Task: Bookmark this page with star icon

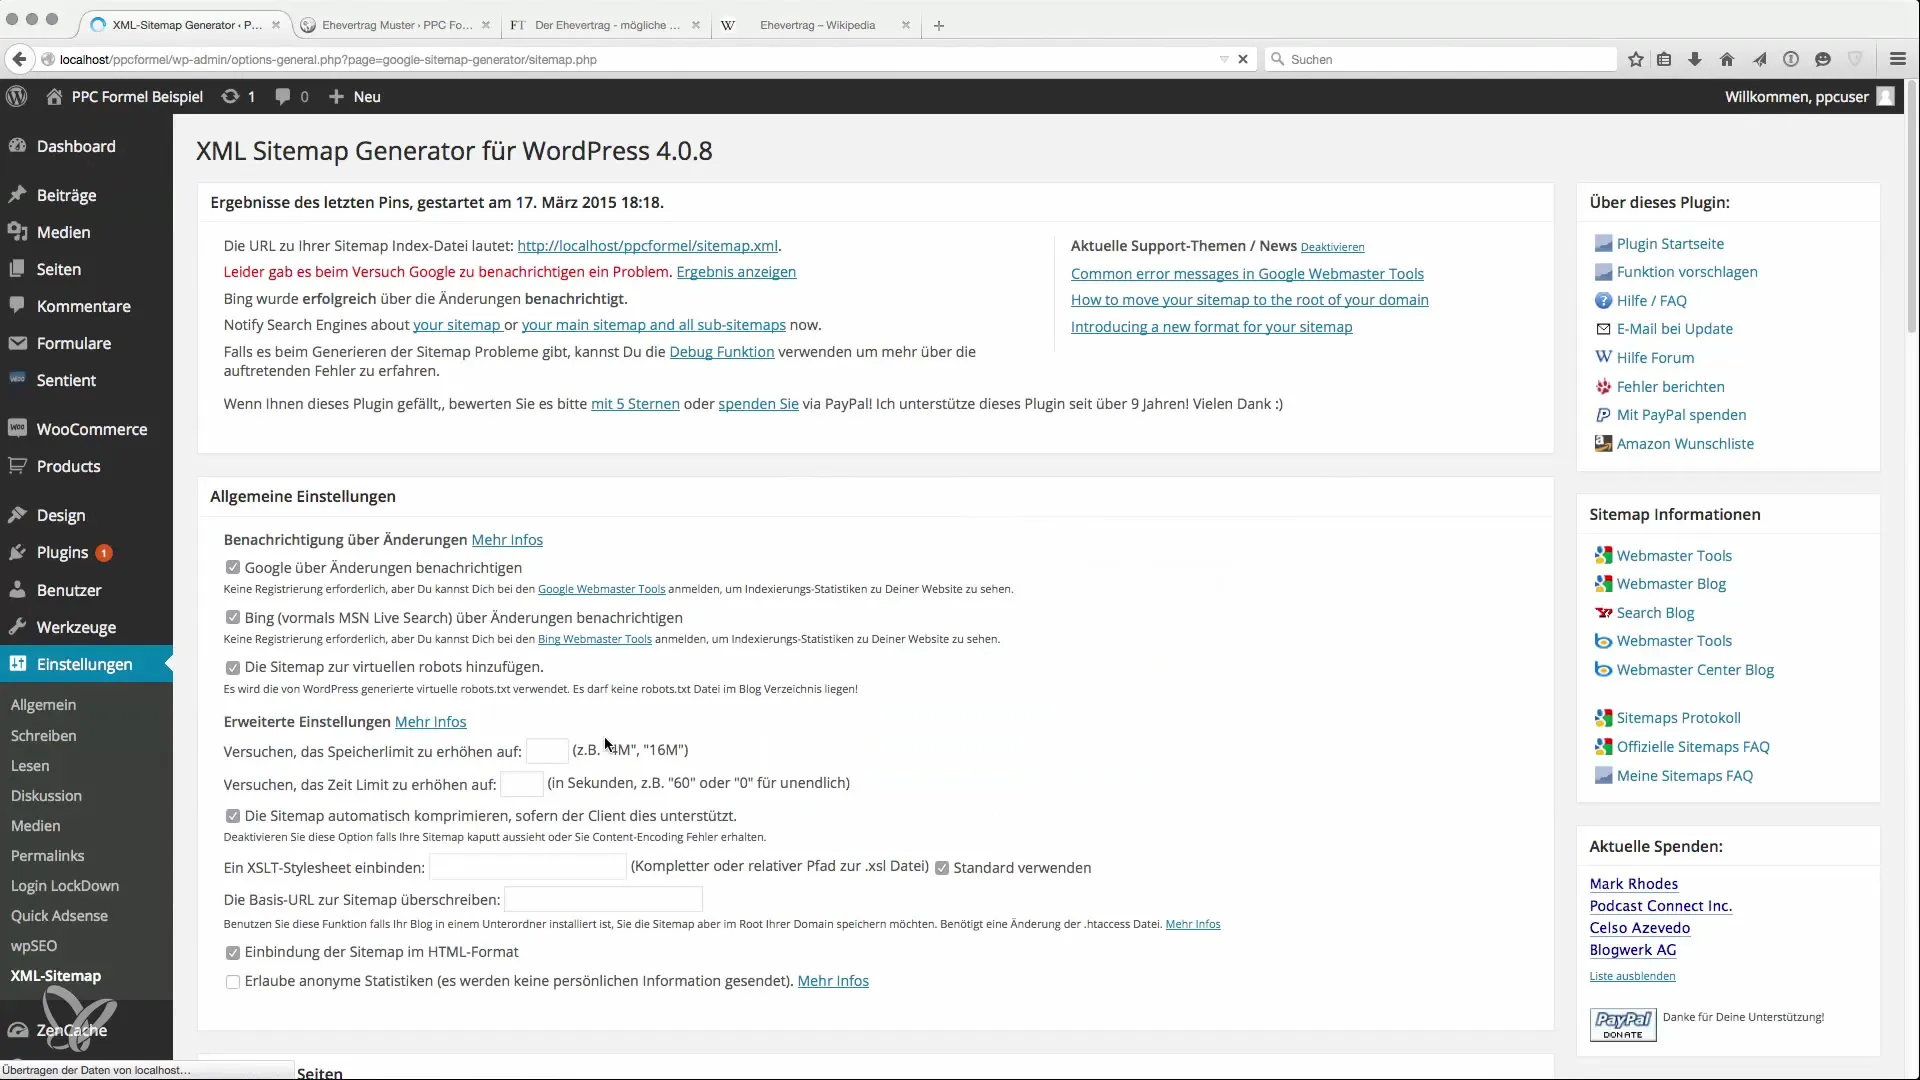Action: [1636, 59]
